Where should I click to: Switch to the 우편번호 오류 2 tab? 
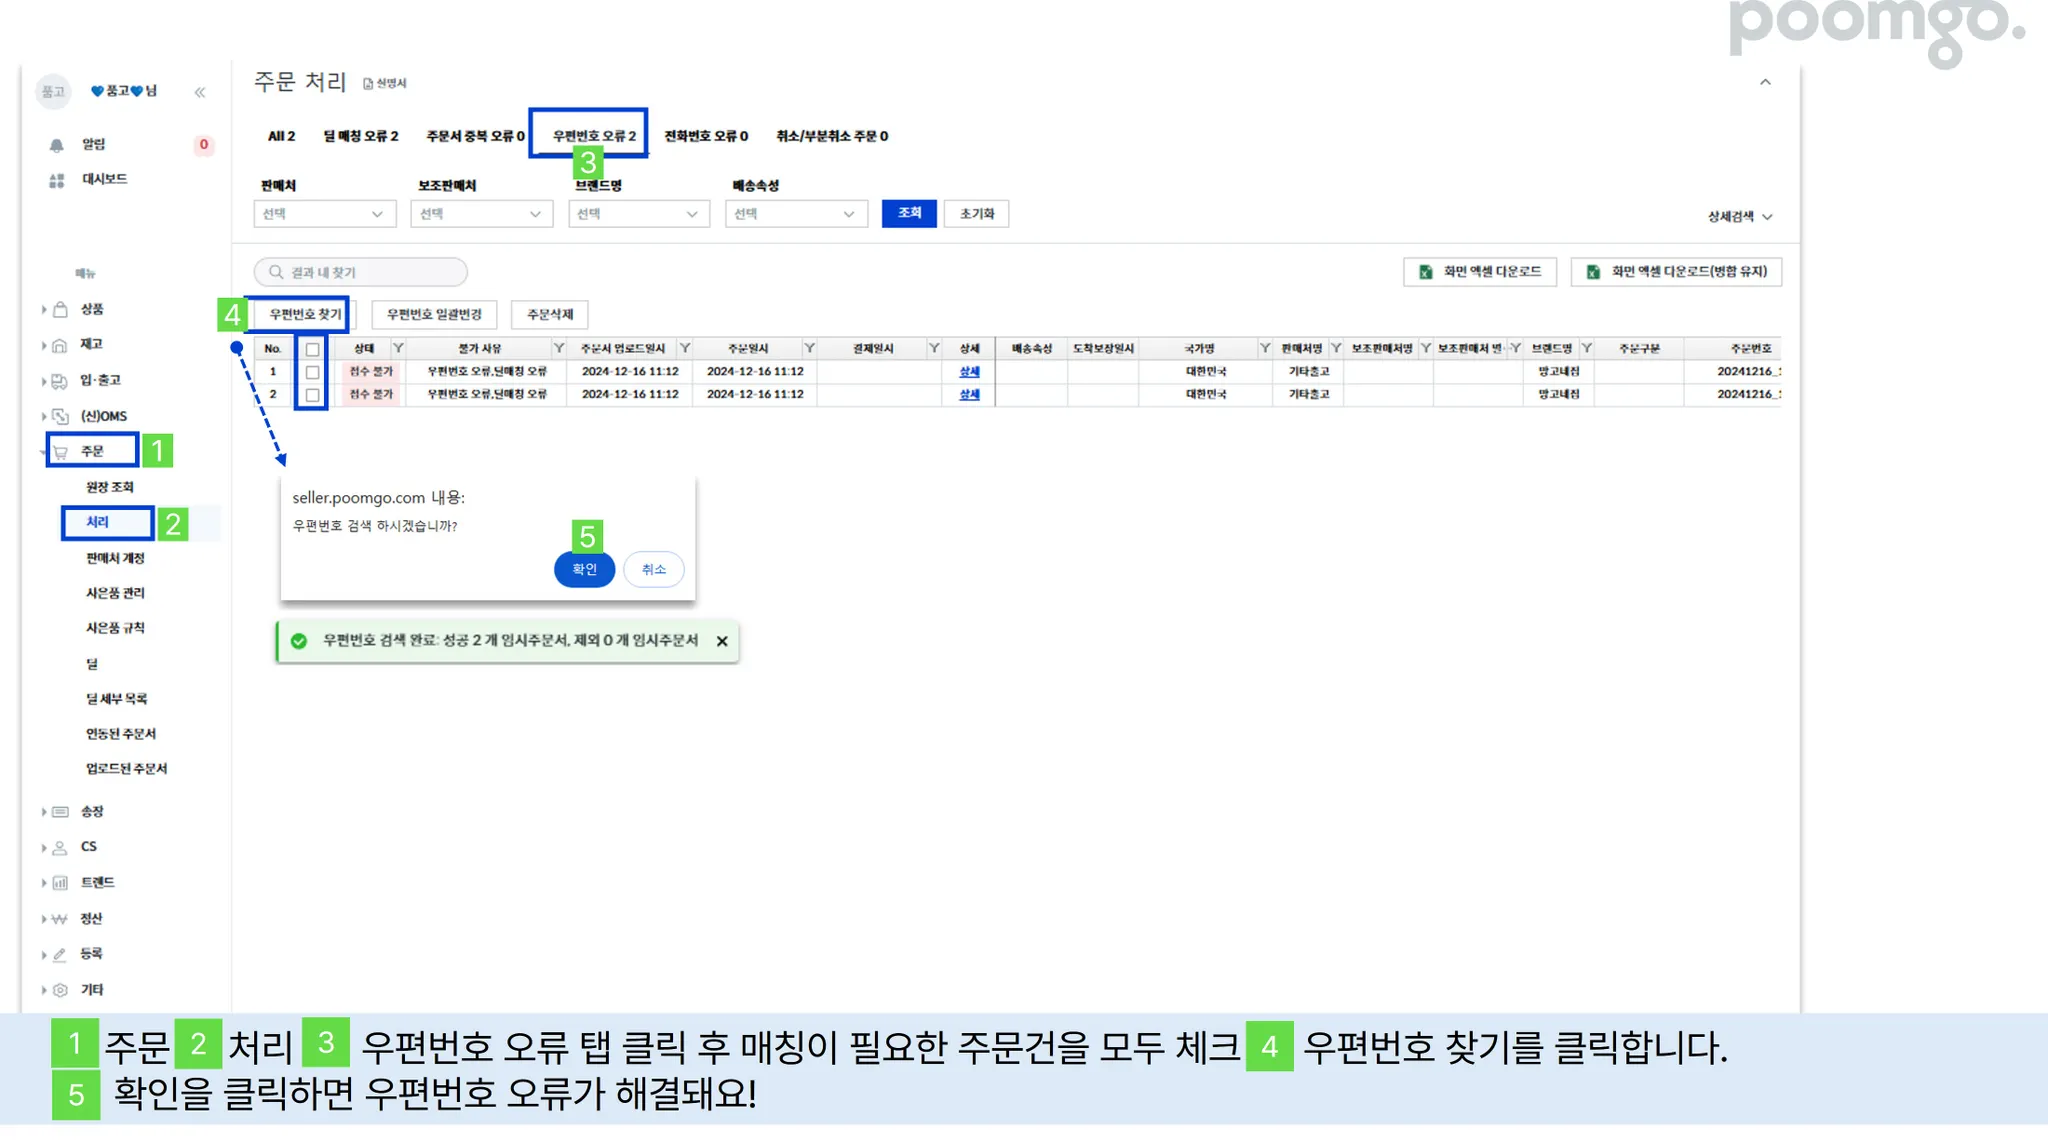(x=594, y=136)
